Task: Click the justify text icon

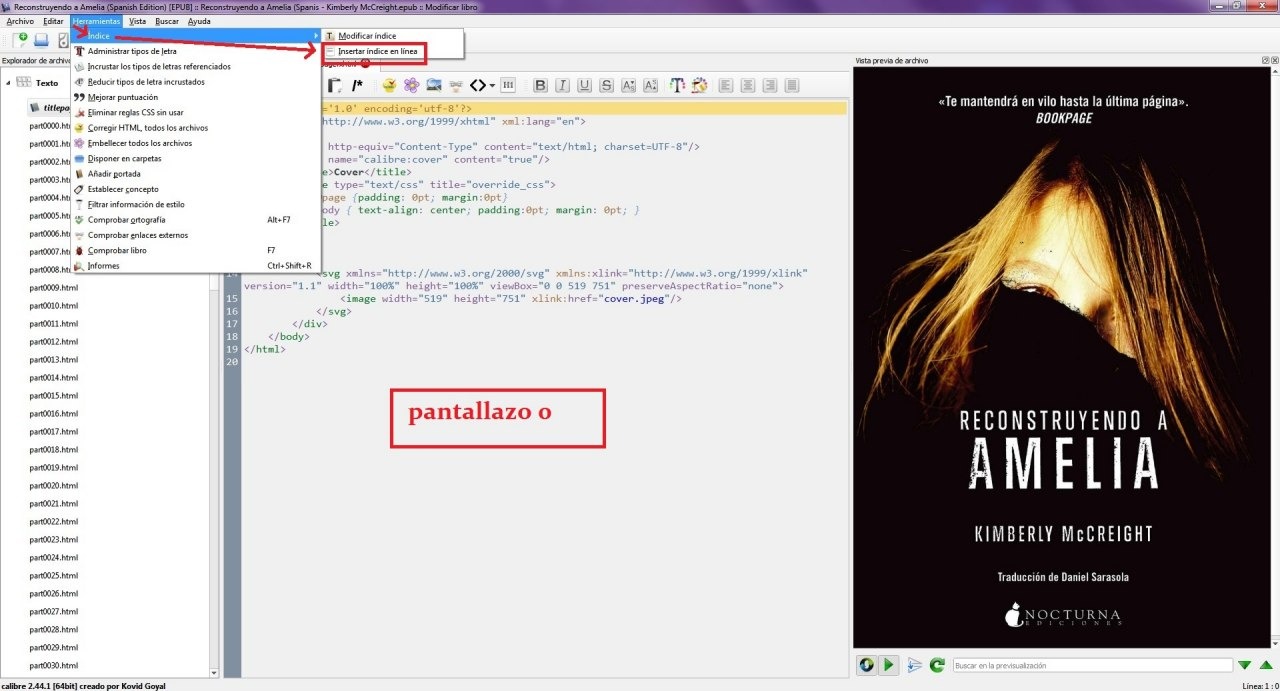Action: point(792,85)
